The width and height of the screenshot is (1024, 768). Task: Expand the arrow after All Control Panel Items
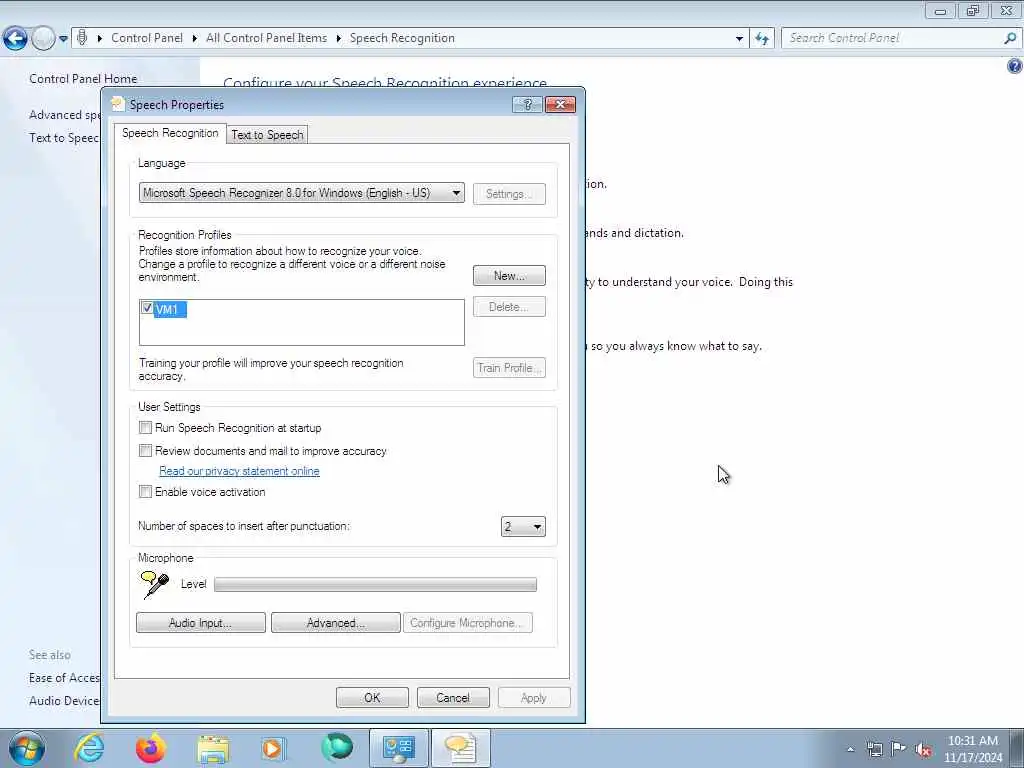(338, 39)
